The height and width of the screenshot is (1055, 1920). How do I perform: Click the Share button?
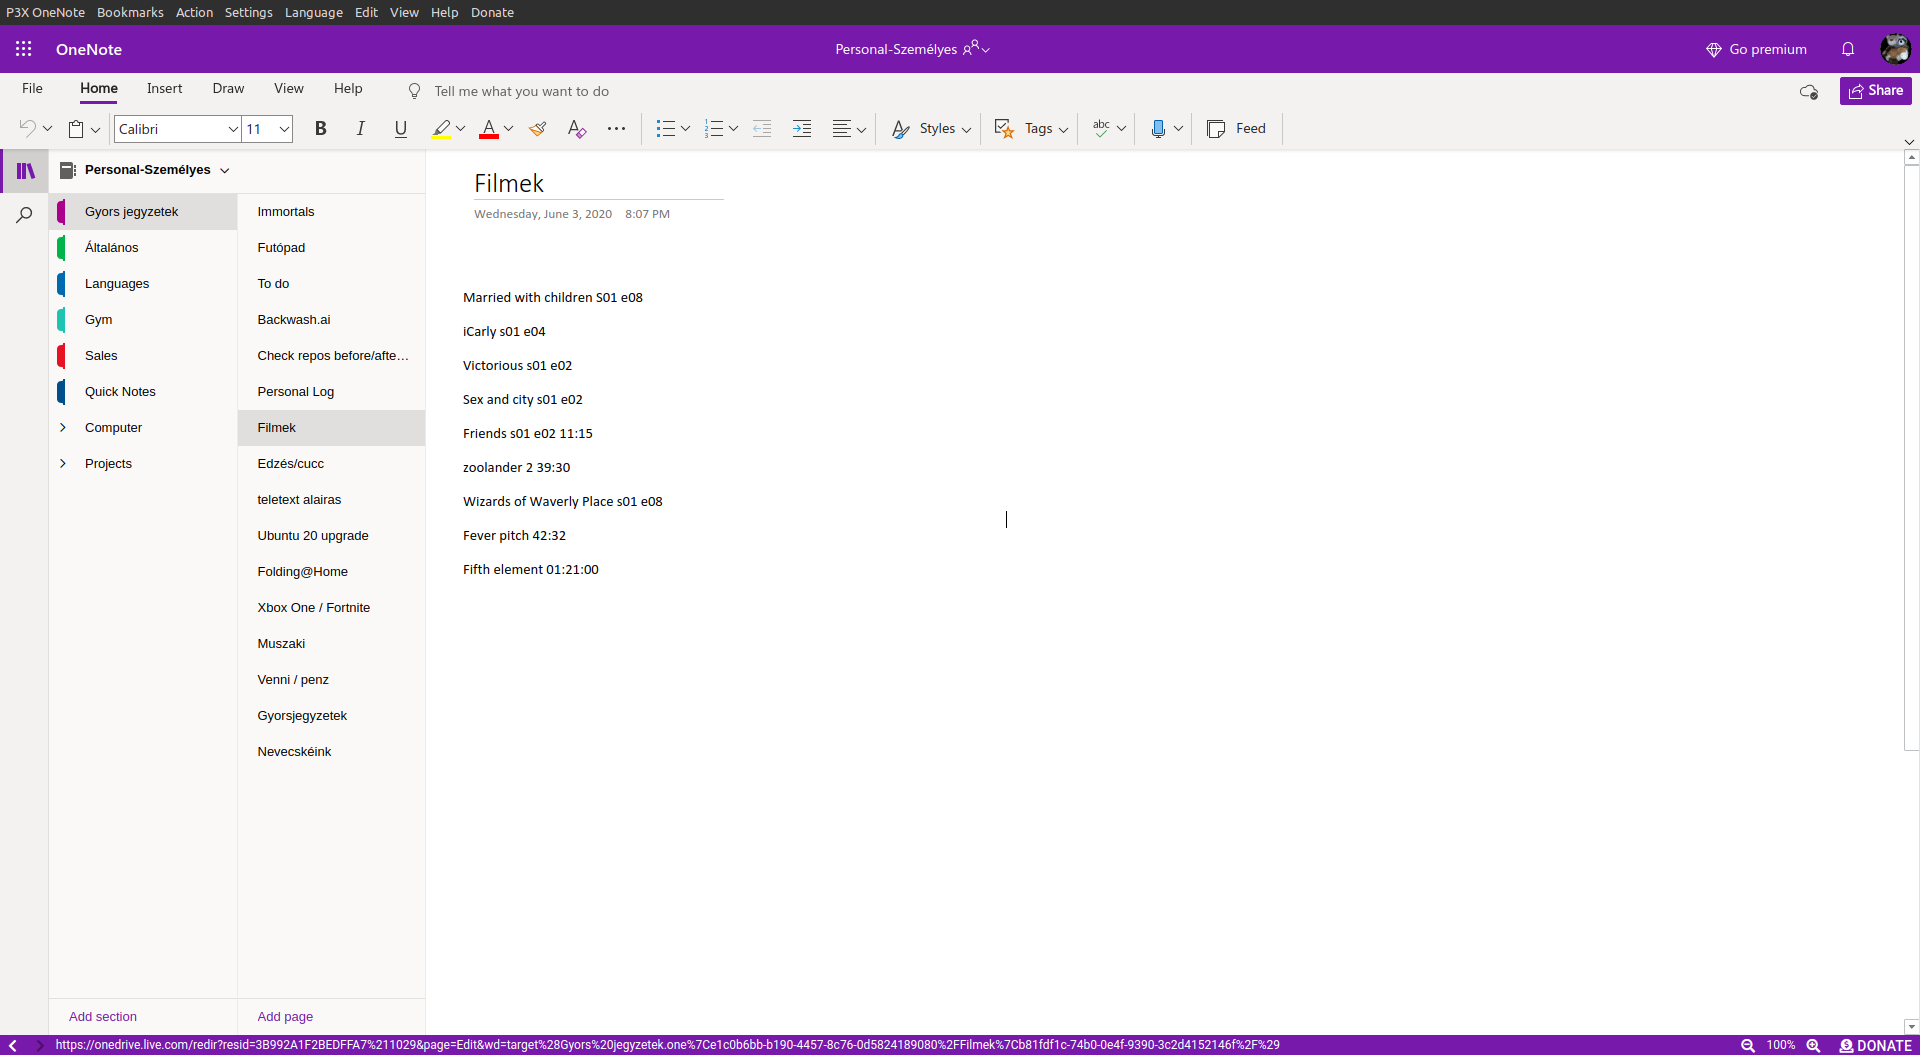[x=1876, y=91]
